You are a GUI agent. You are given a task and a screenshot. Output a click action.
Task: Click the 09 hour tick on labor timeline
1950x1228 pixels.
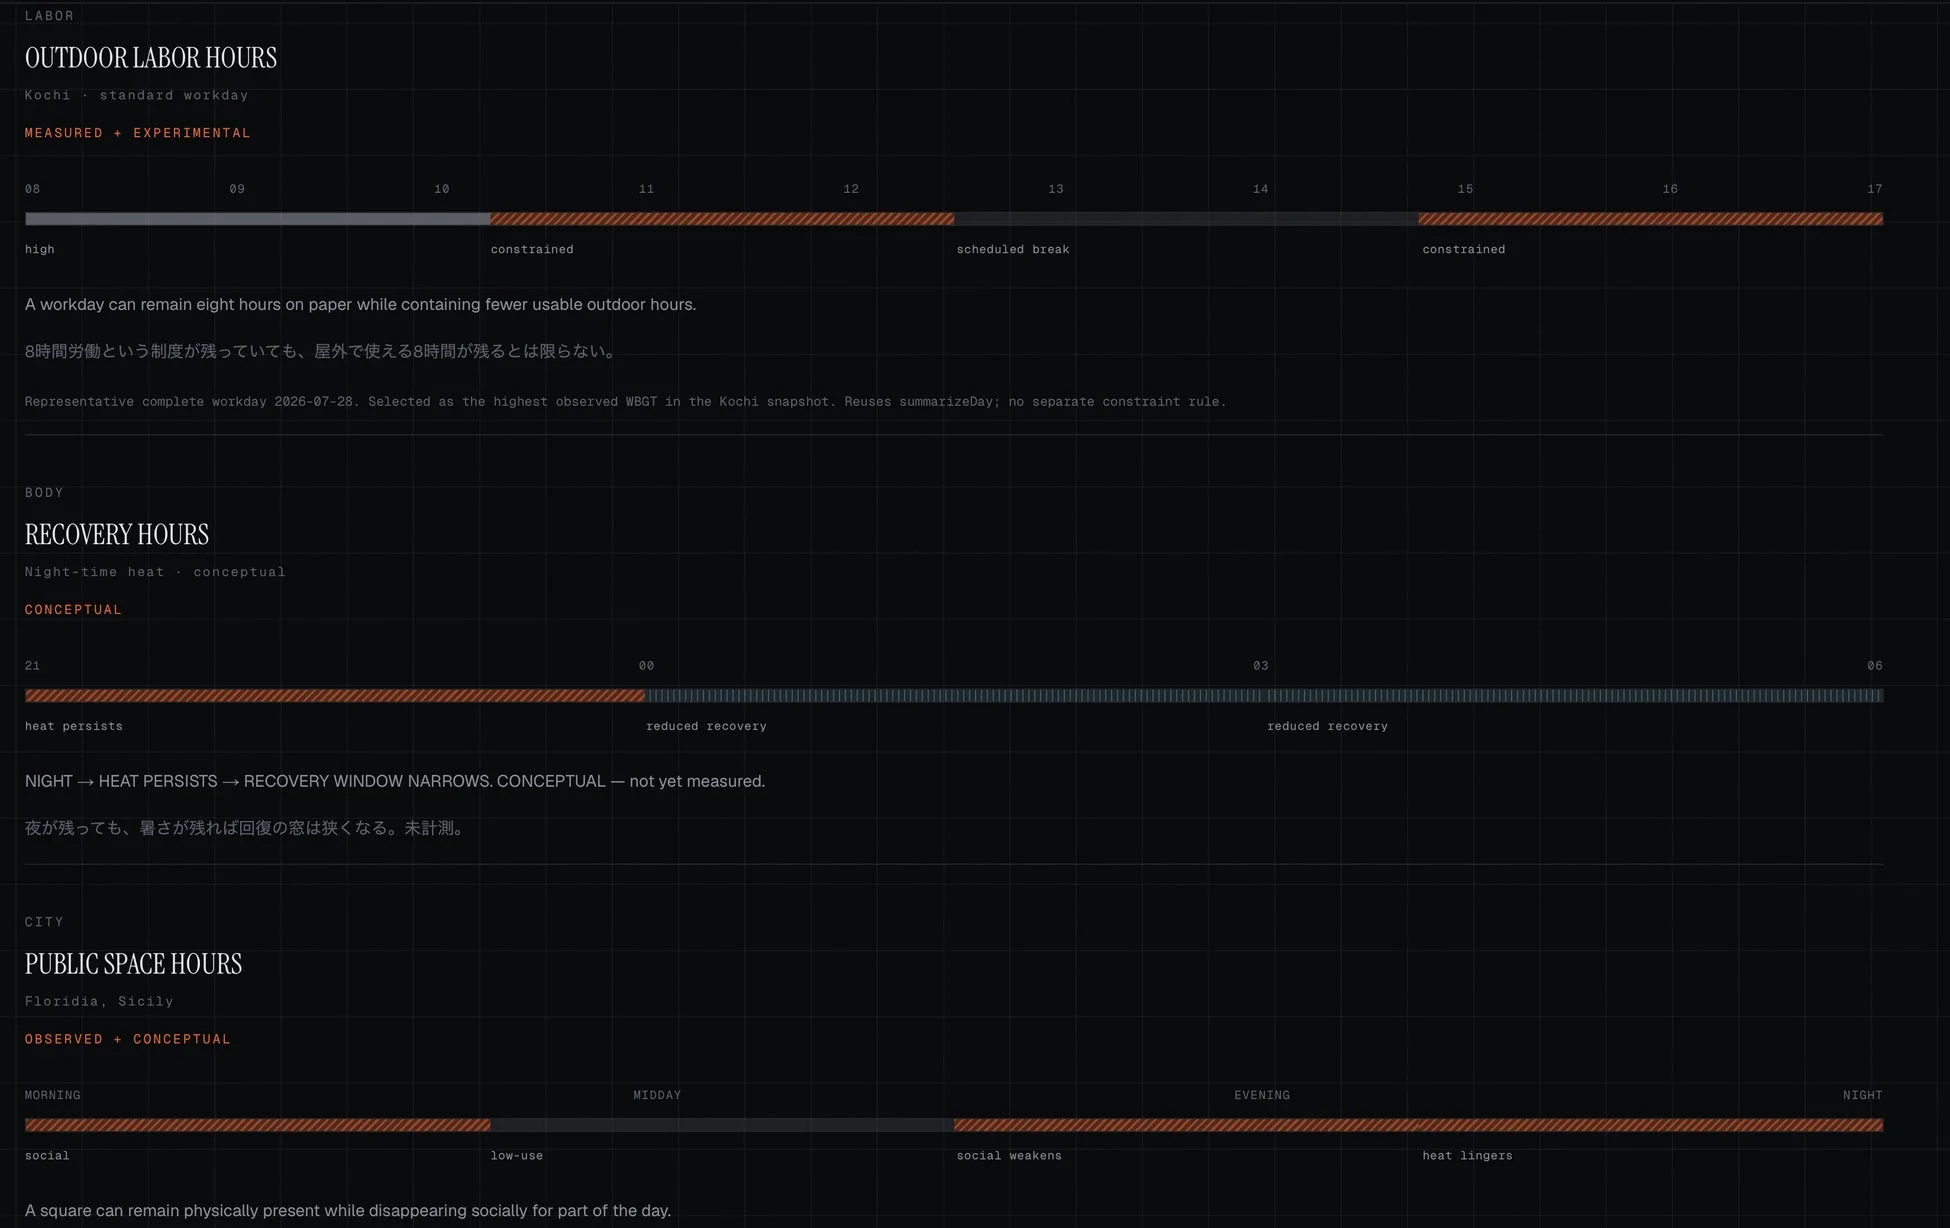[237, 189]
